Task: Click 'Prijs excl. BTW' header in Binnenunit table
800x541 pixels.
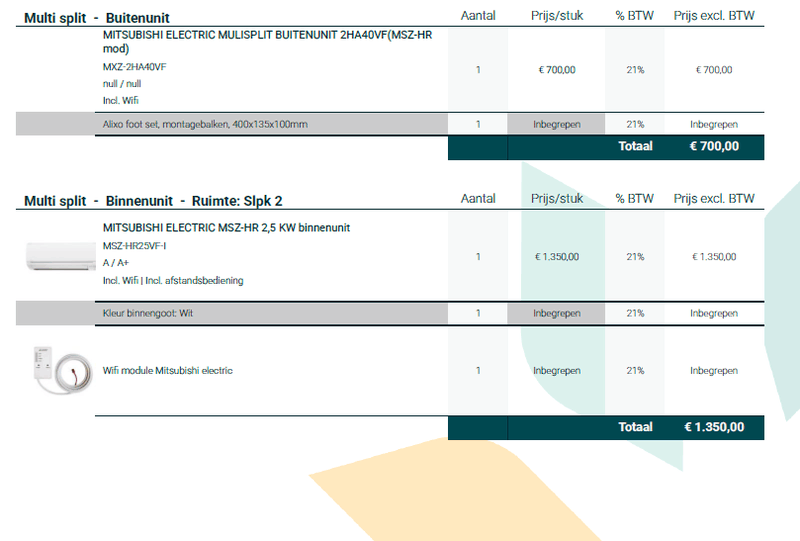Action: 714,199
